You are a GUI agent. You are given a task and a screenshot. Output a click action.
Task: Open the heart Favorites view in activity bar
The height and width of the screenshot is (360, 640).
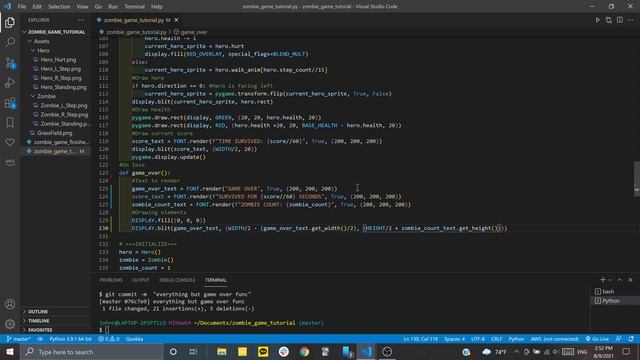[x=10, y=142]
